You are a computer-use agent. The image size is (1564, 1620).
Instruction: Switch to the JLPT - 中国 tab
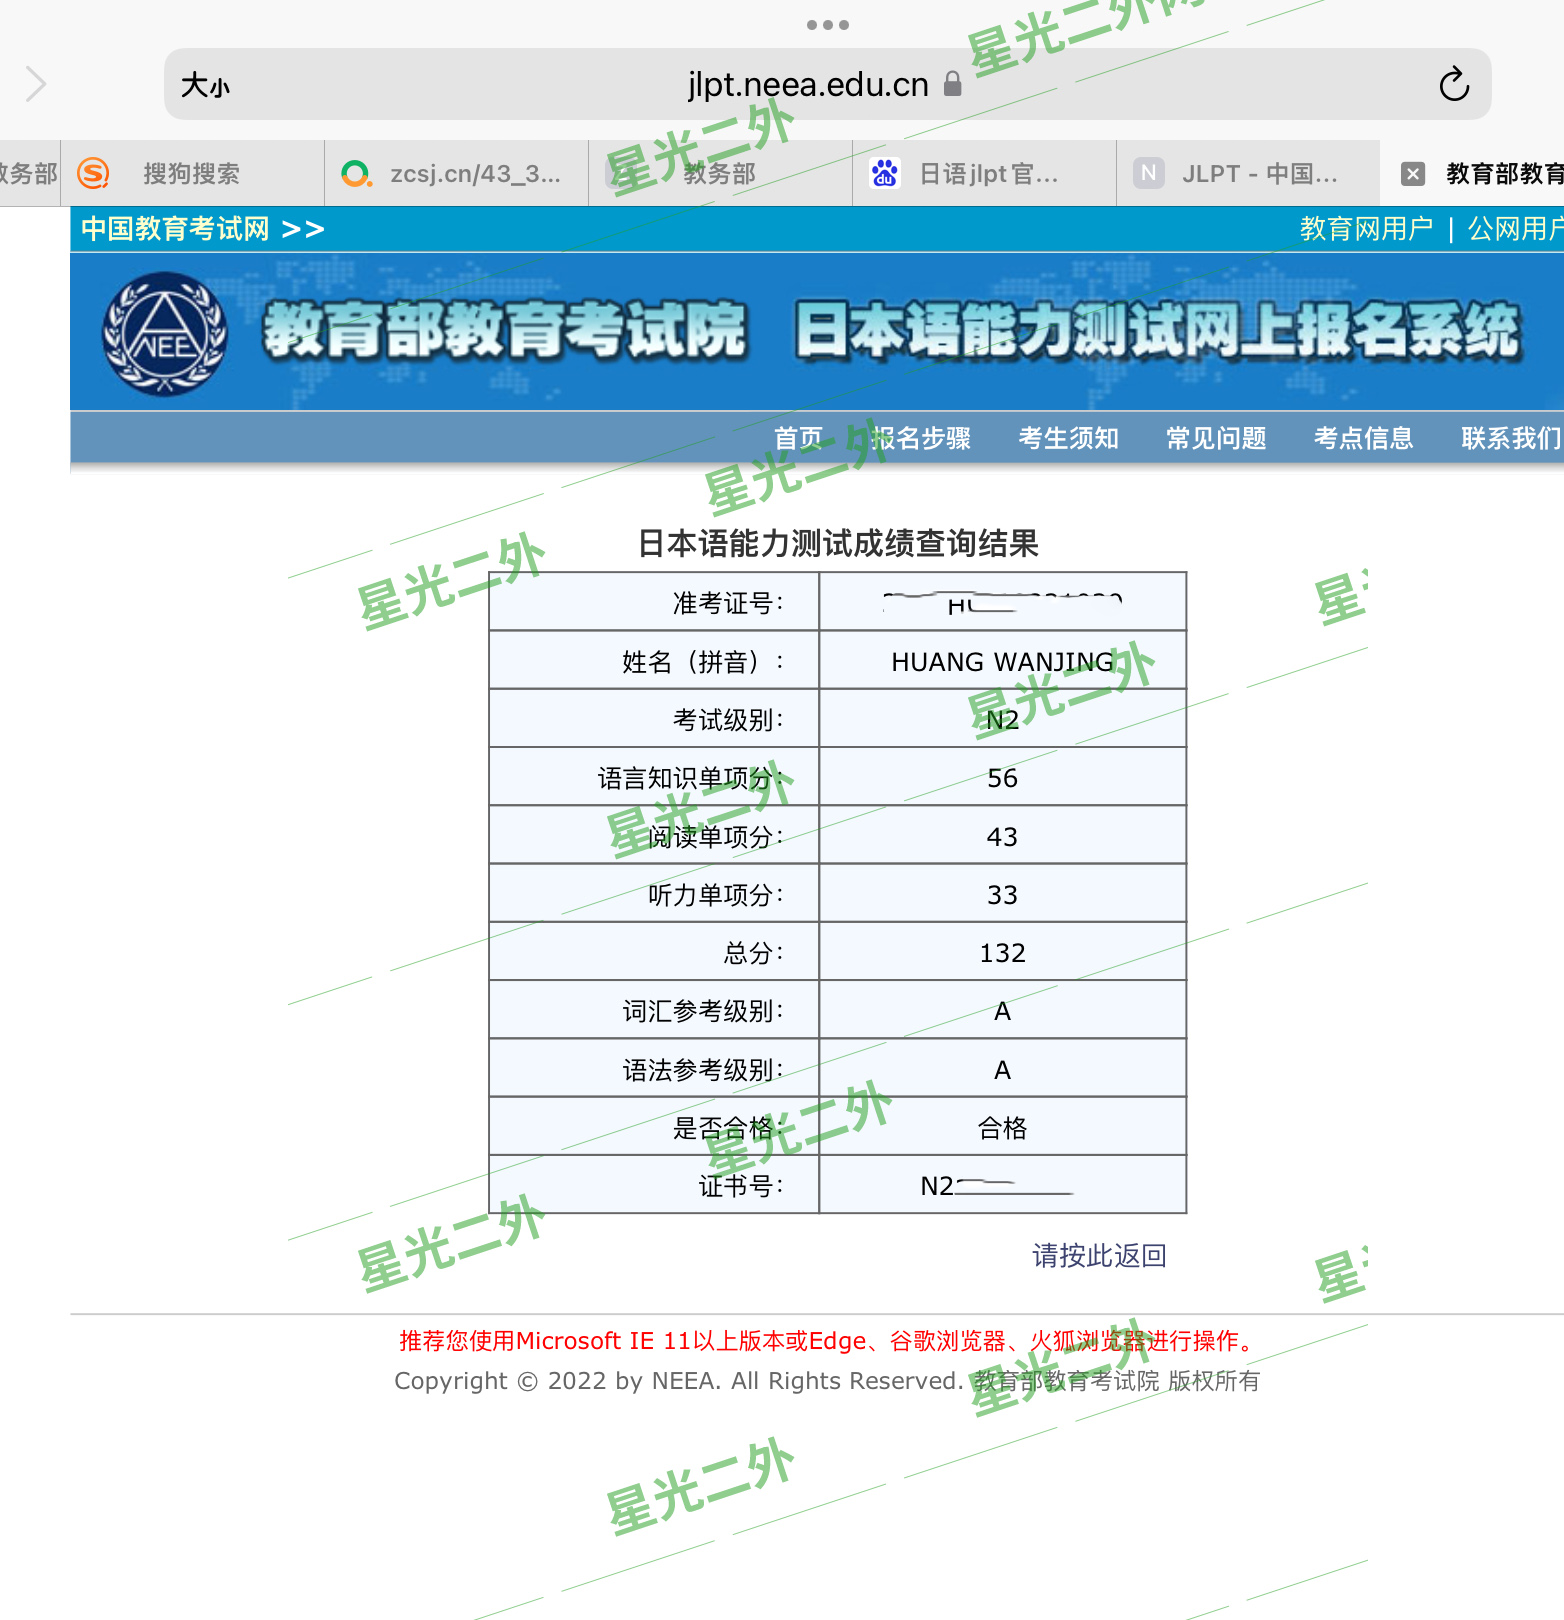click(x=1249, y=174)
